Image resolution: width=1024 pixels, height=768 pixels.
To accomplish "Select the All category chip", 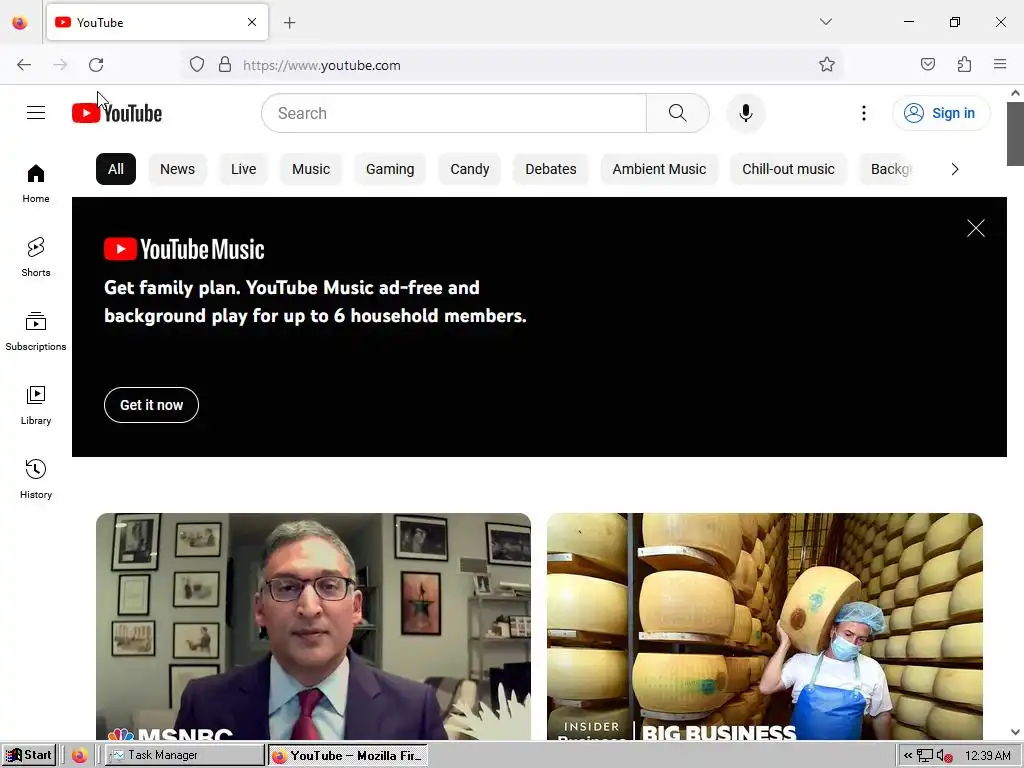I will click(116, 169).
